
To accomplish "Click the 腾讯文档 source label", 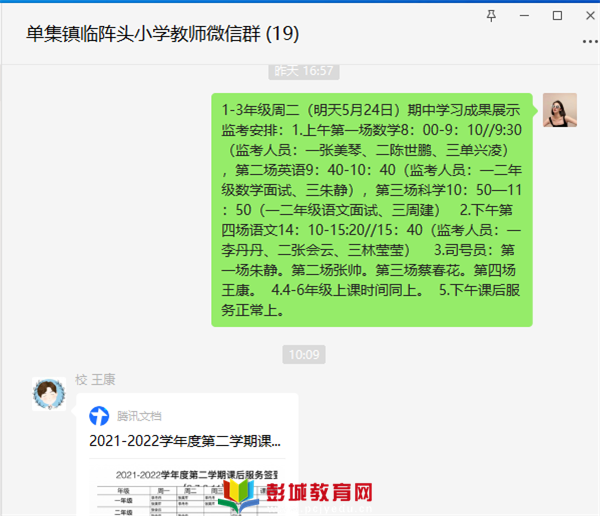I will [x=139, y=416].
